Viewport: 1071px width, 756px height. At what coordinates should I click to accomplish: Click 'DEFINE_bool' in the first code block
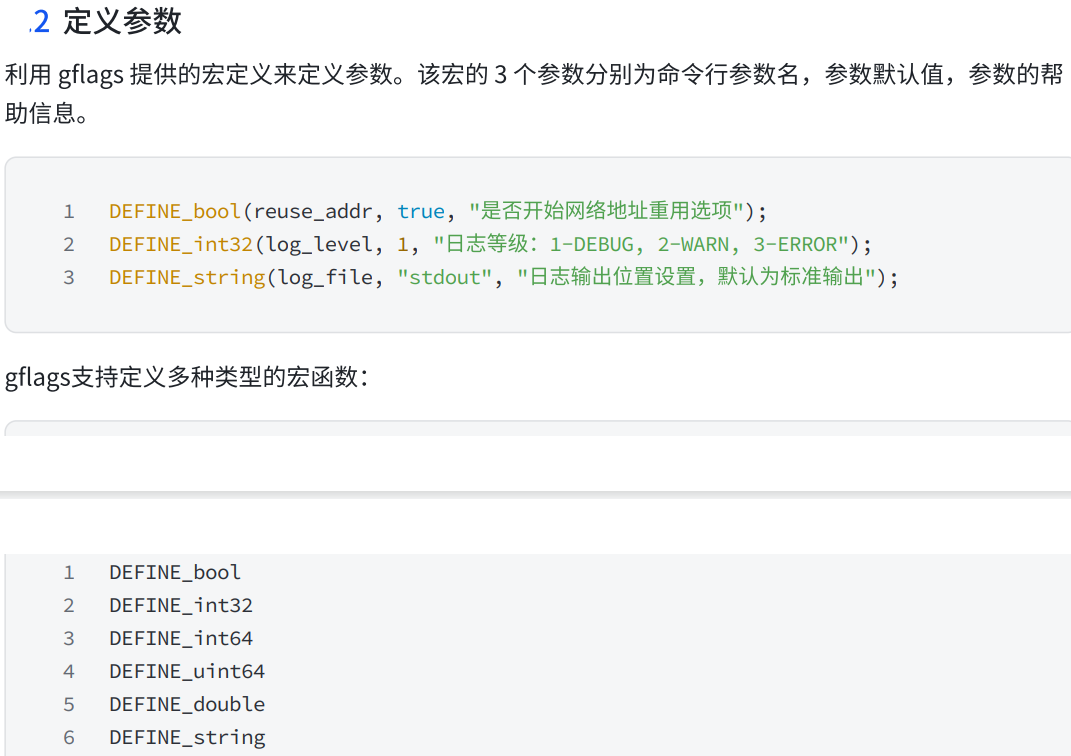coord(175,211)
